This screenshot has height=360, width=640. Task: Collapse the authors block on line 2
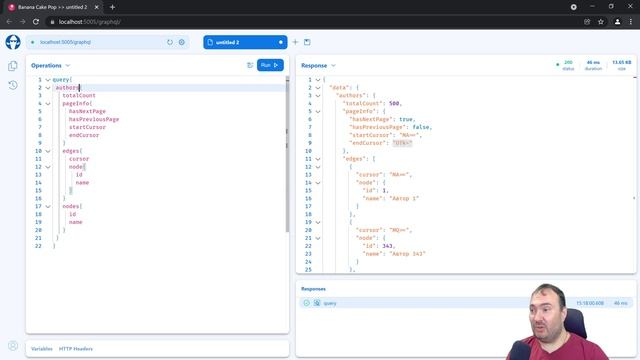tap(48, 88)
